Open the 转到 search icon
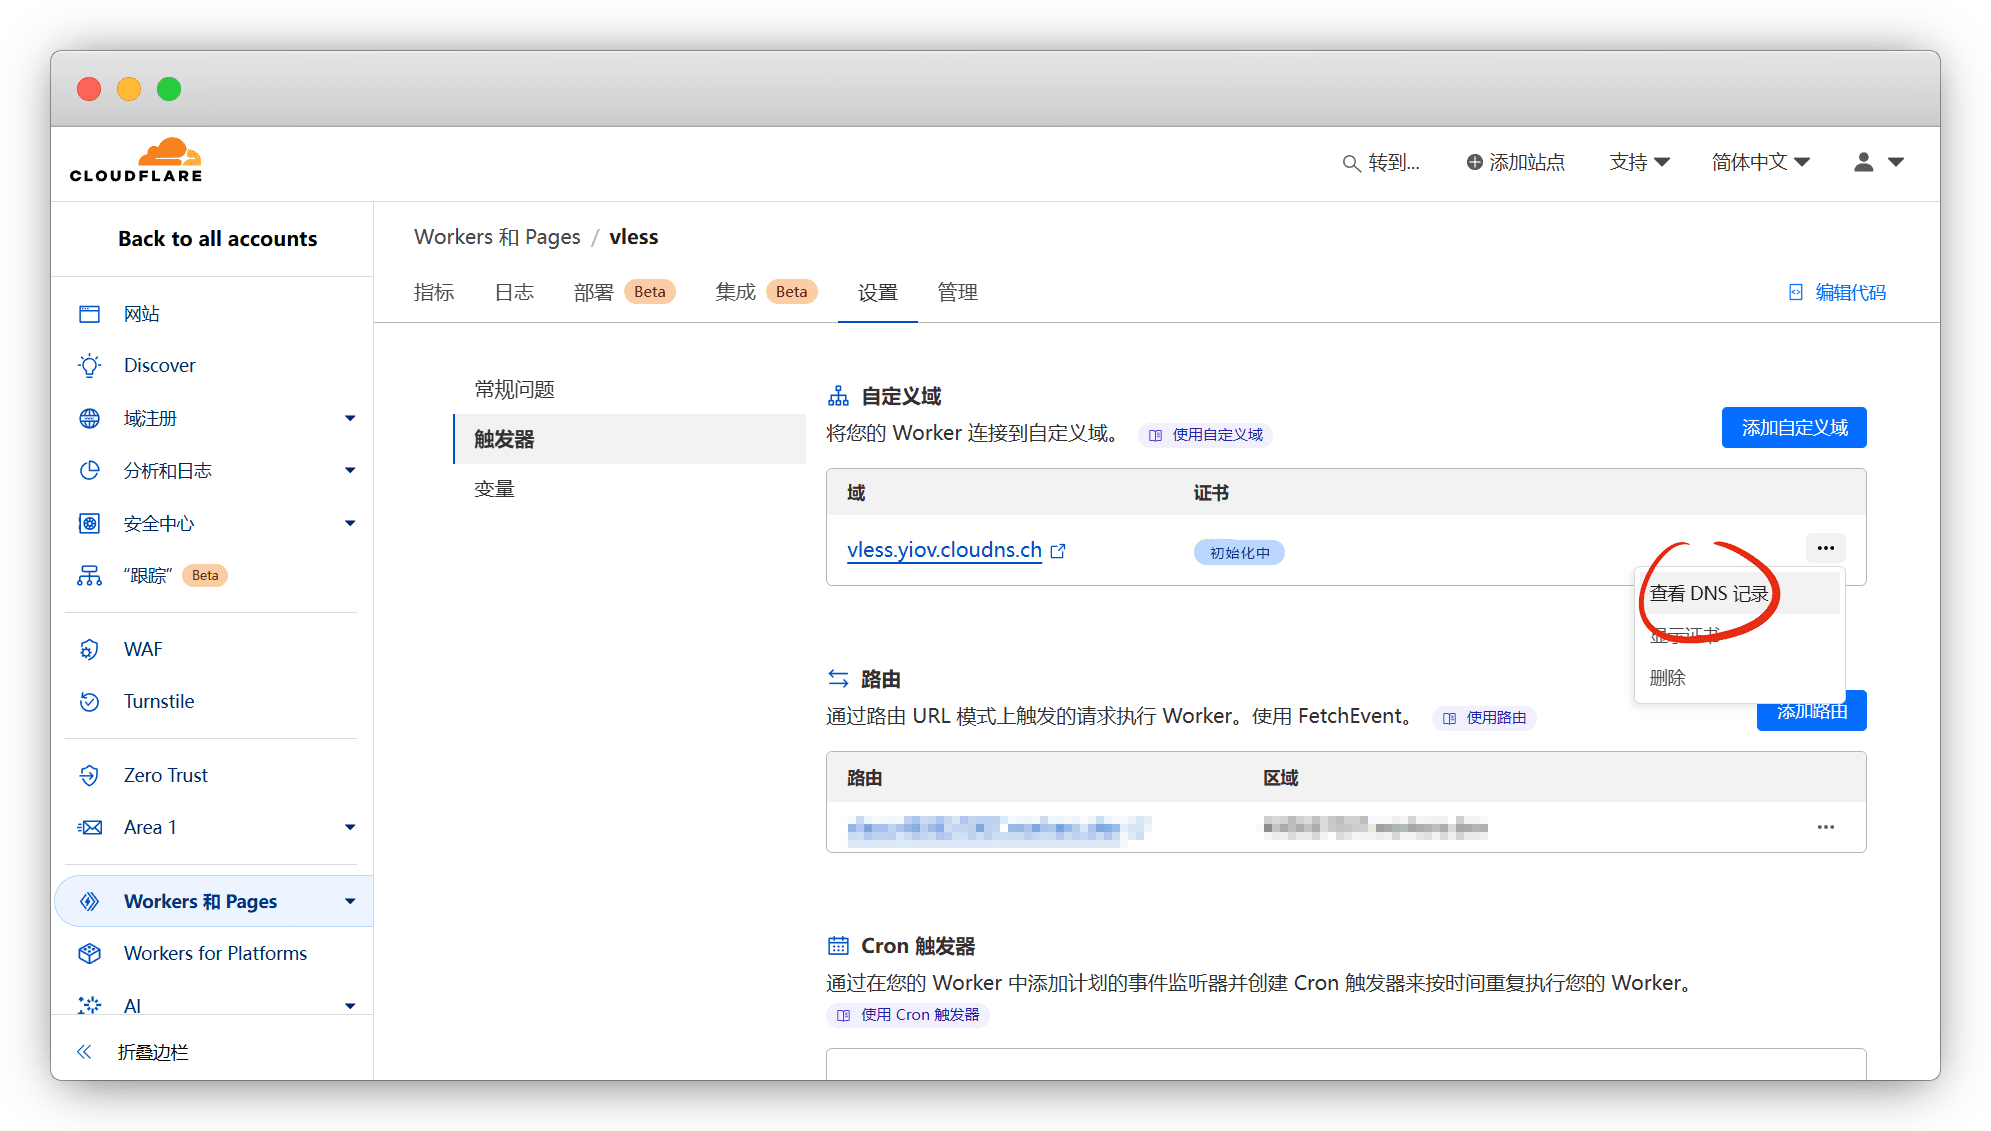 click(x=1350, y=163)
